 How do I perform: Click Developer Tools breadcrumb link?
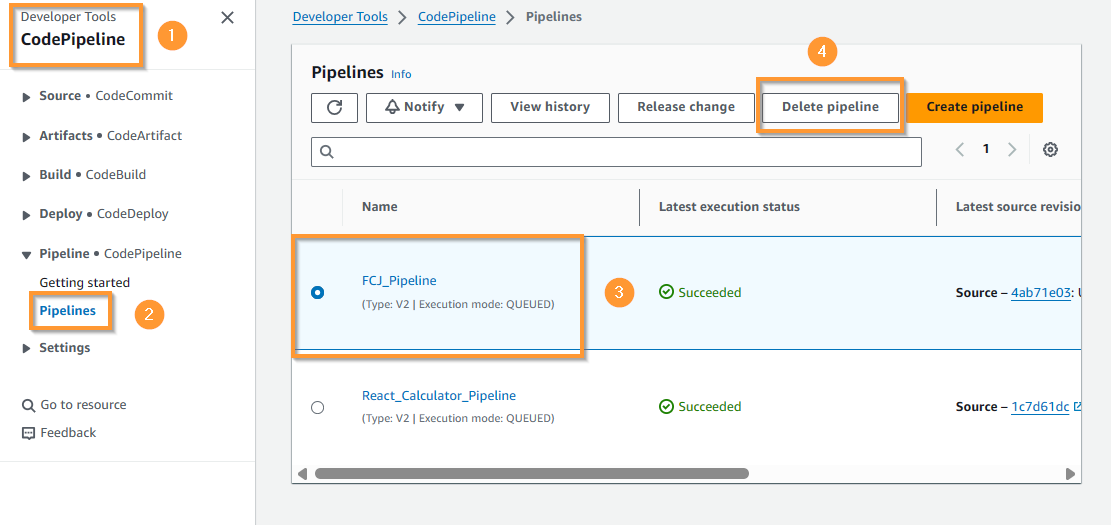click(340, 17)
